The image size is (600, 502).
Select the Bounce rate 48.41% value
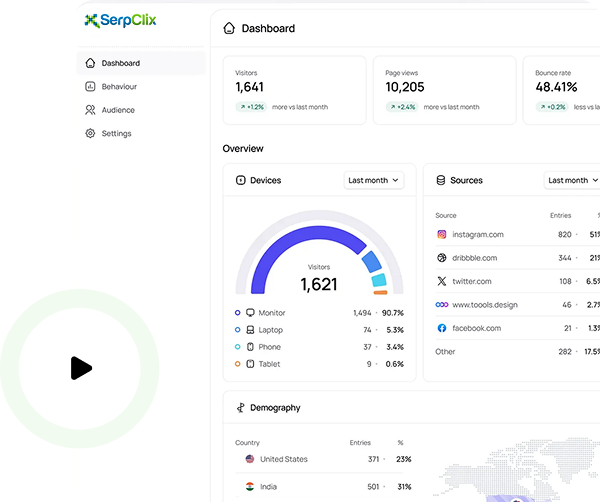coord(556,87)
